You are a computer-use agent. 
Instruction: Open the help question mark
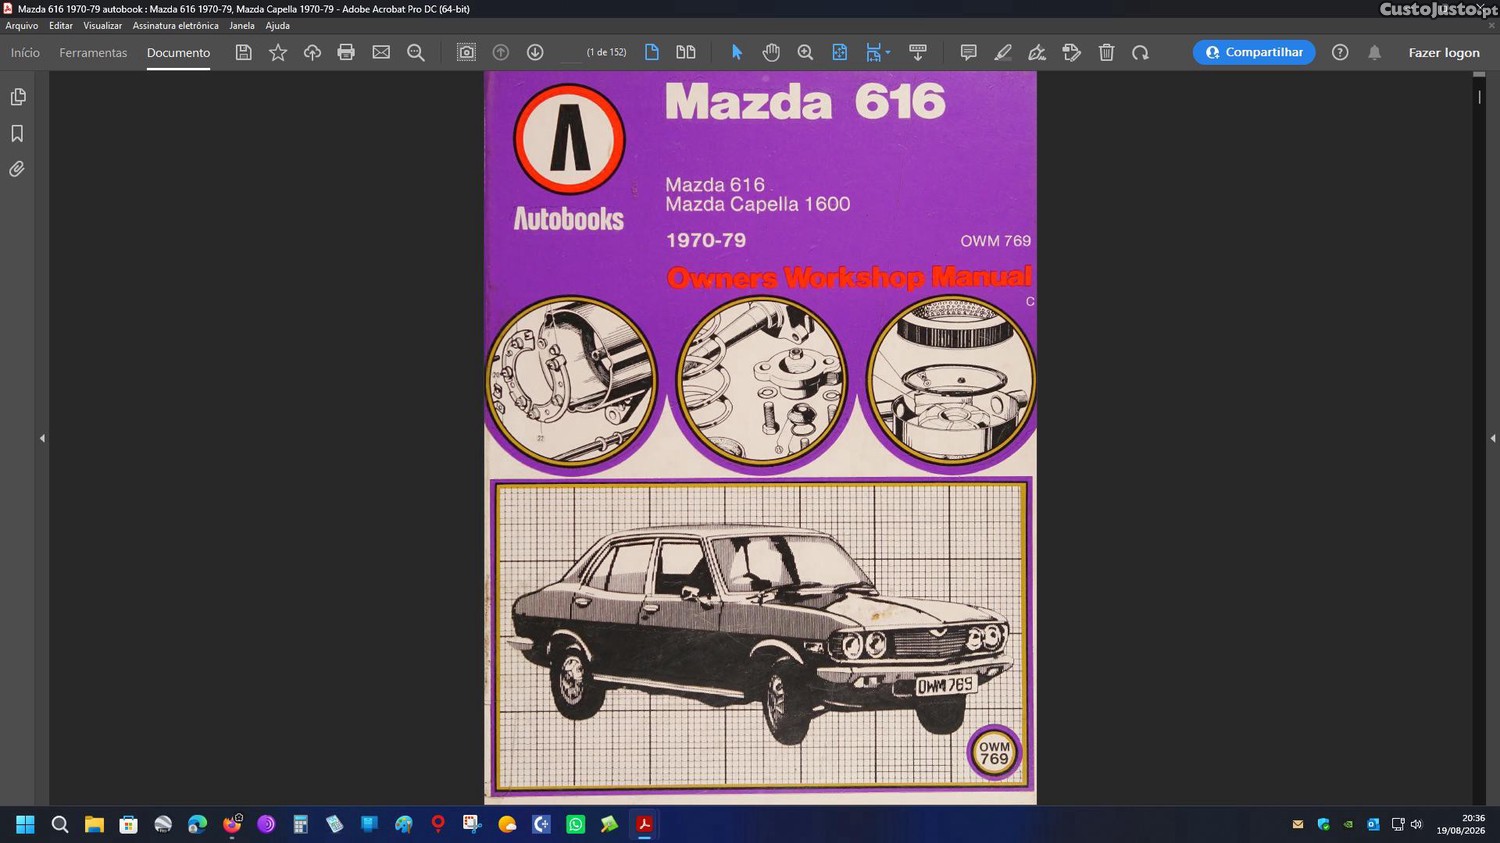click(1340, 52)
